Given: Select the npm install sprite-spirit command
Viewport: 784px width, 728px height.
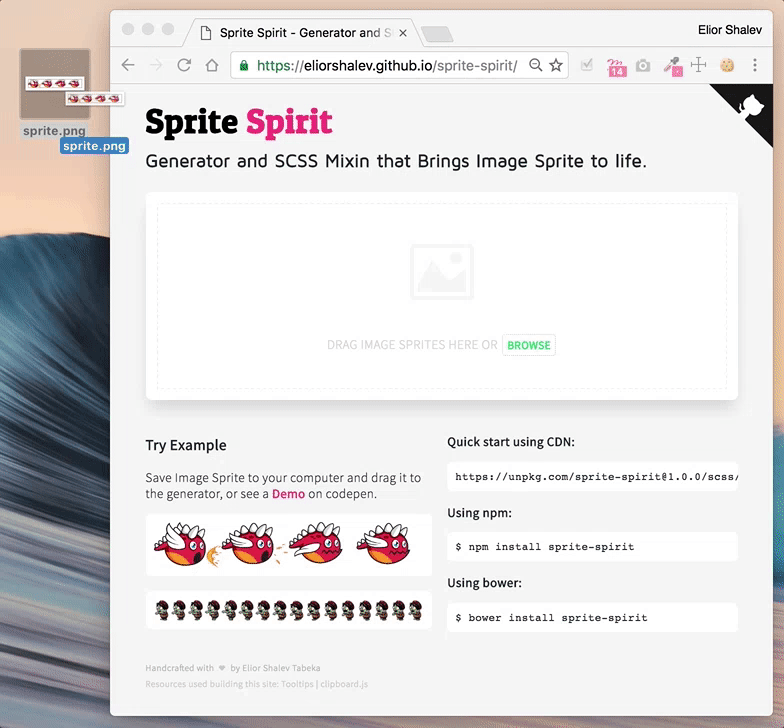Looking at the screenshot, I should (592, 547).
